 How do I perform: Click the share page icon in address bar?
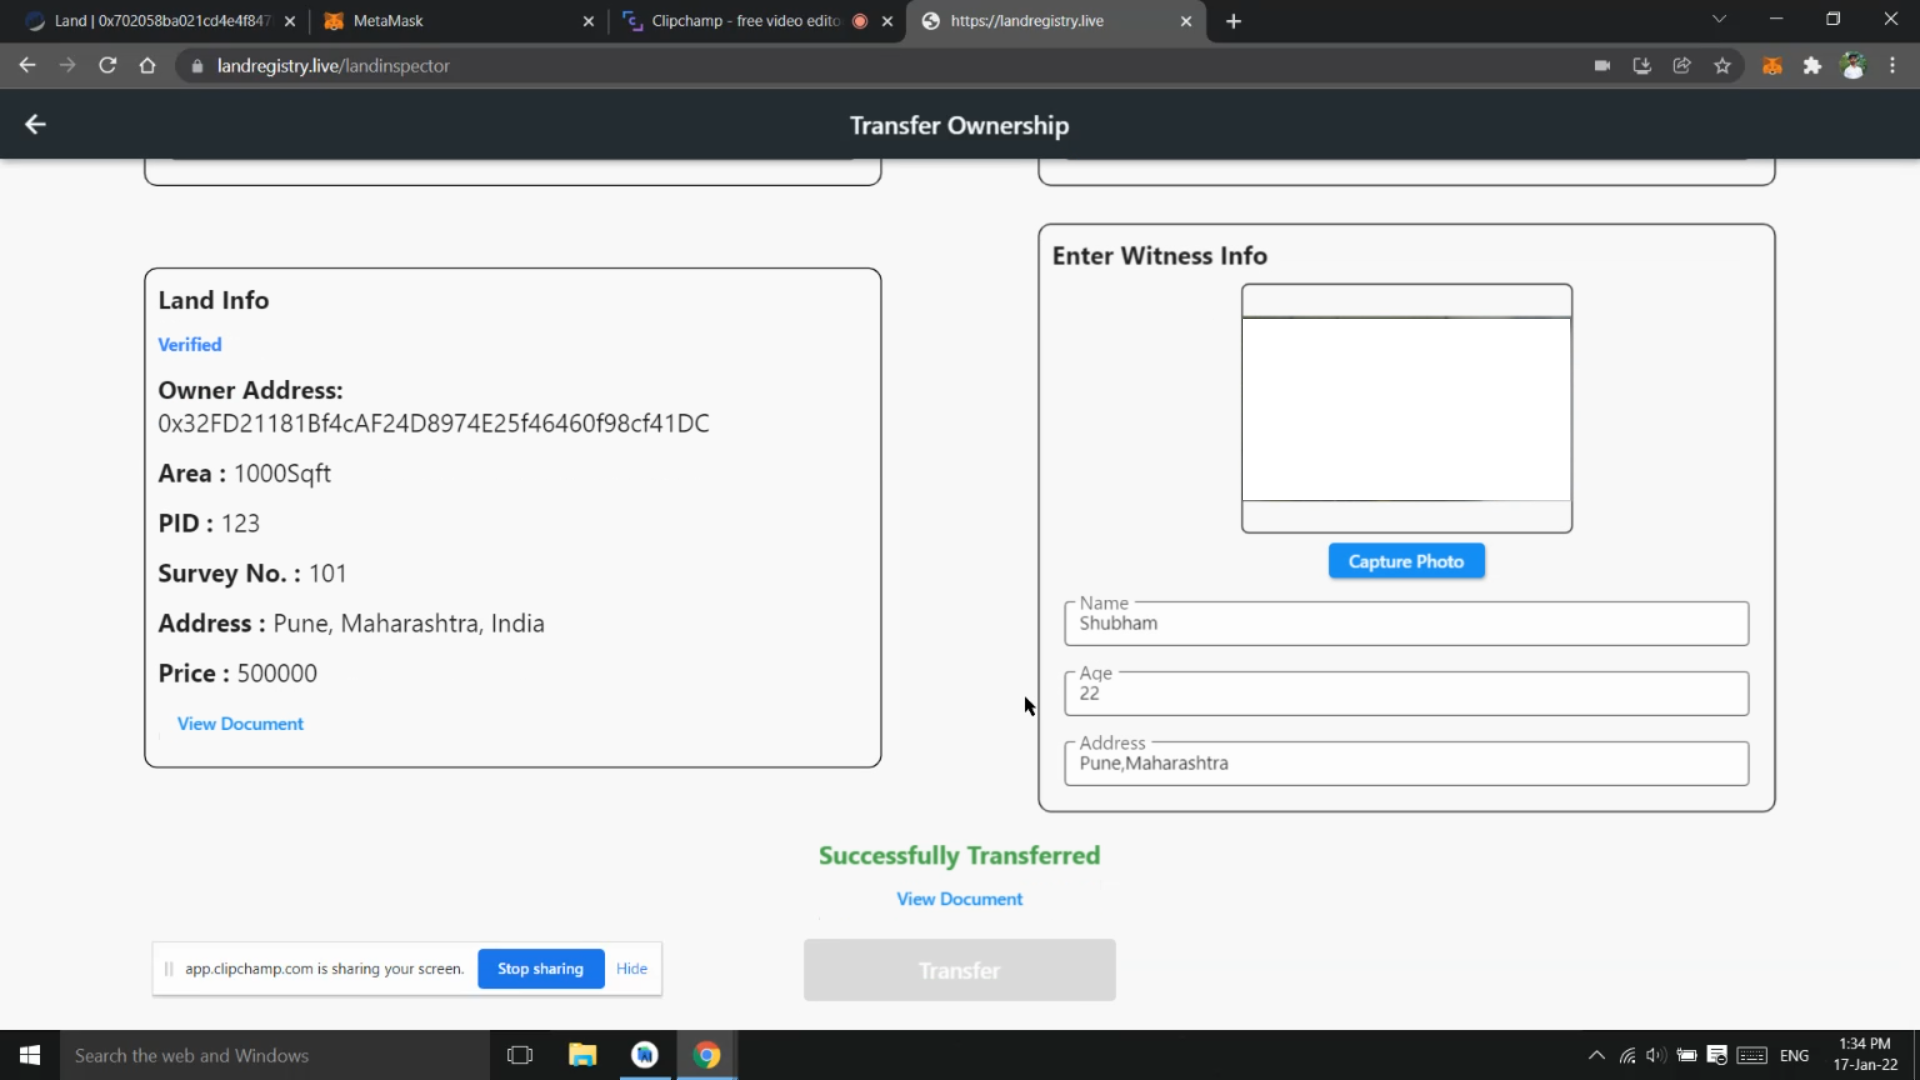pos(1682,66)
